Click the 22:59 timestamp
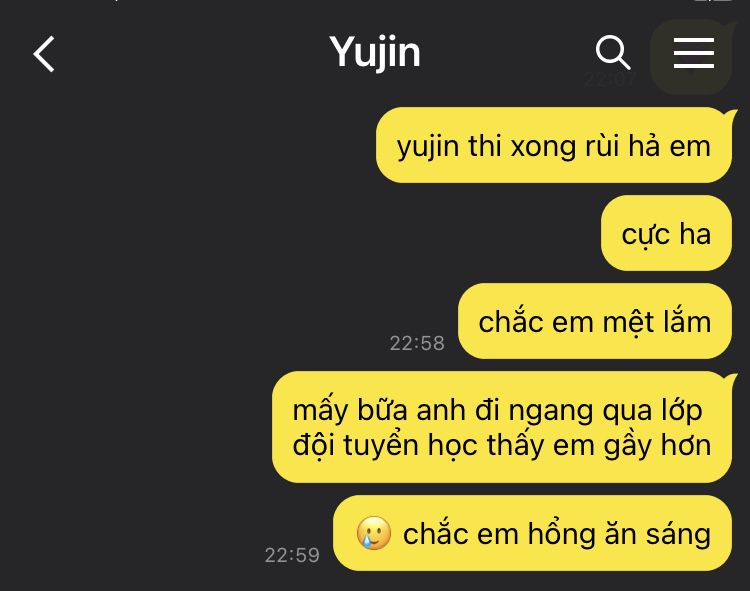This screenshot has height=591, width=750. tap(292, 555)
